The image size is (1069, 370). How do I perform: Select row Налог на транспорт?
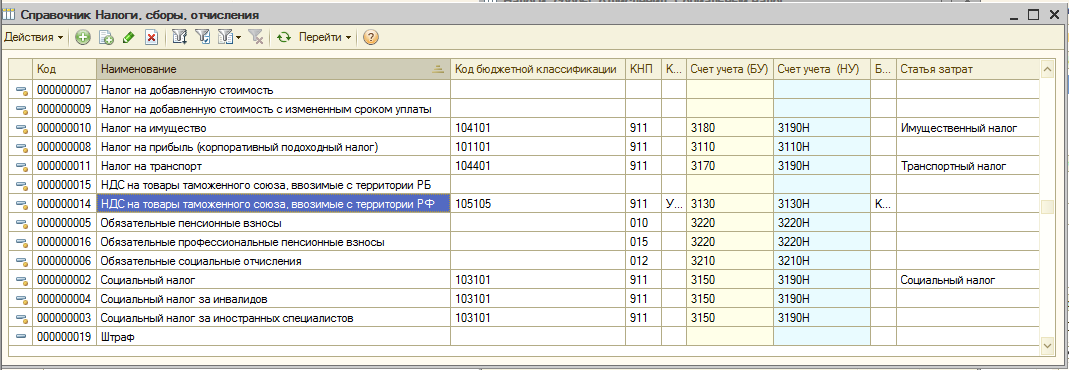point(273,166)
